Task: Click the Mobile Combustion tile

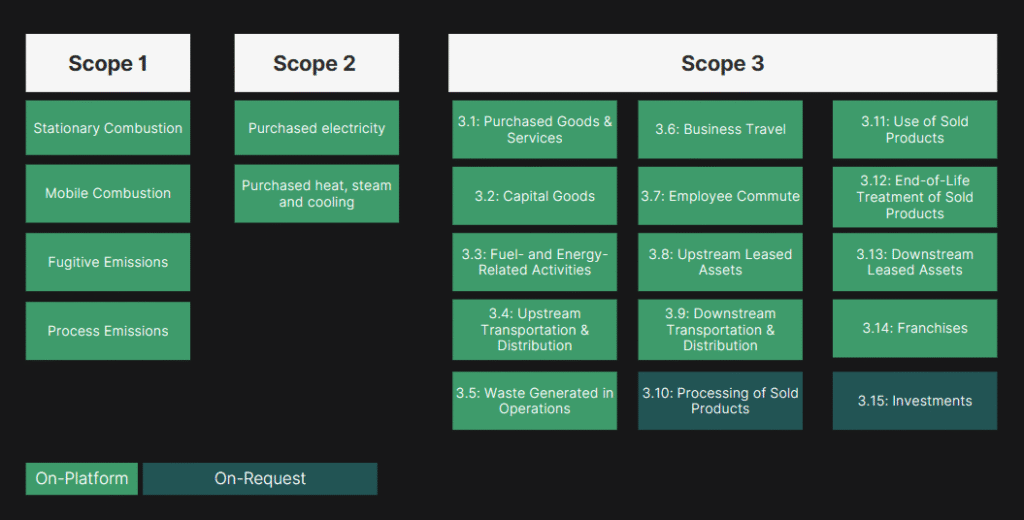Action: [108, 193]
